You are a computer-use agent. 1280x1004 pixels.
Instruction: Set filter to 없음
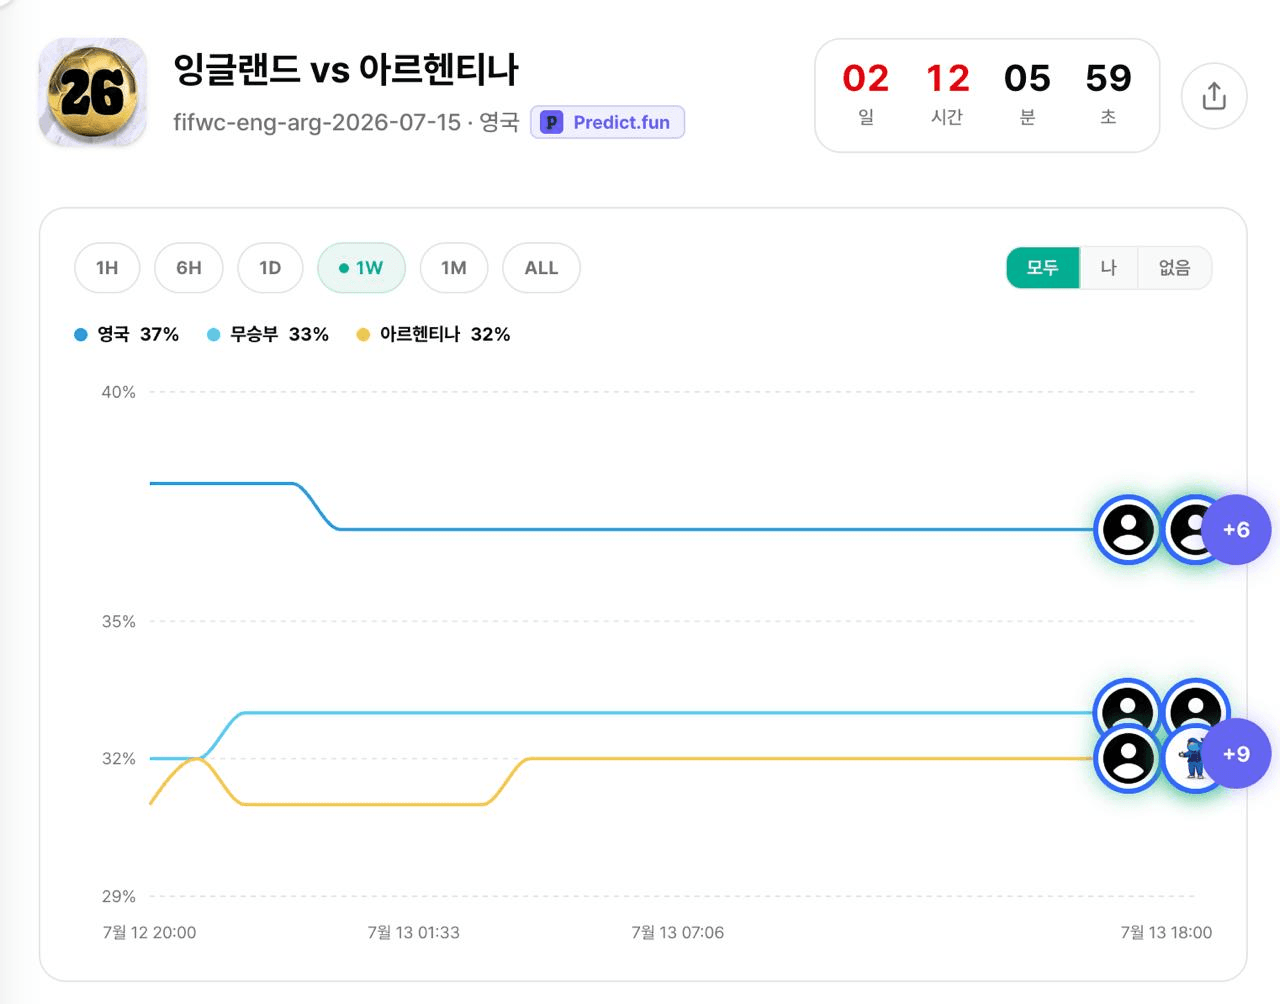(x=1175, y=268)
